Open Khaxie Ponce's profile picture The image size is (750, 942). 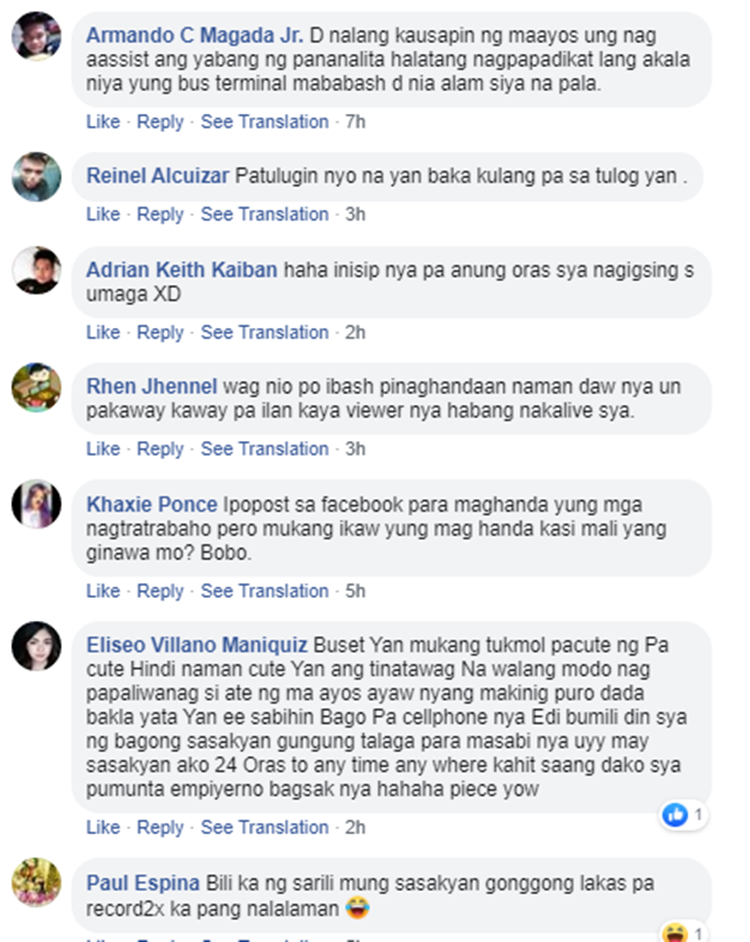click(x=37, y=504)
